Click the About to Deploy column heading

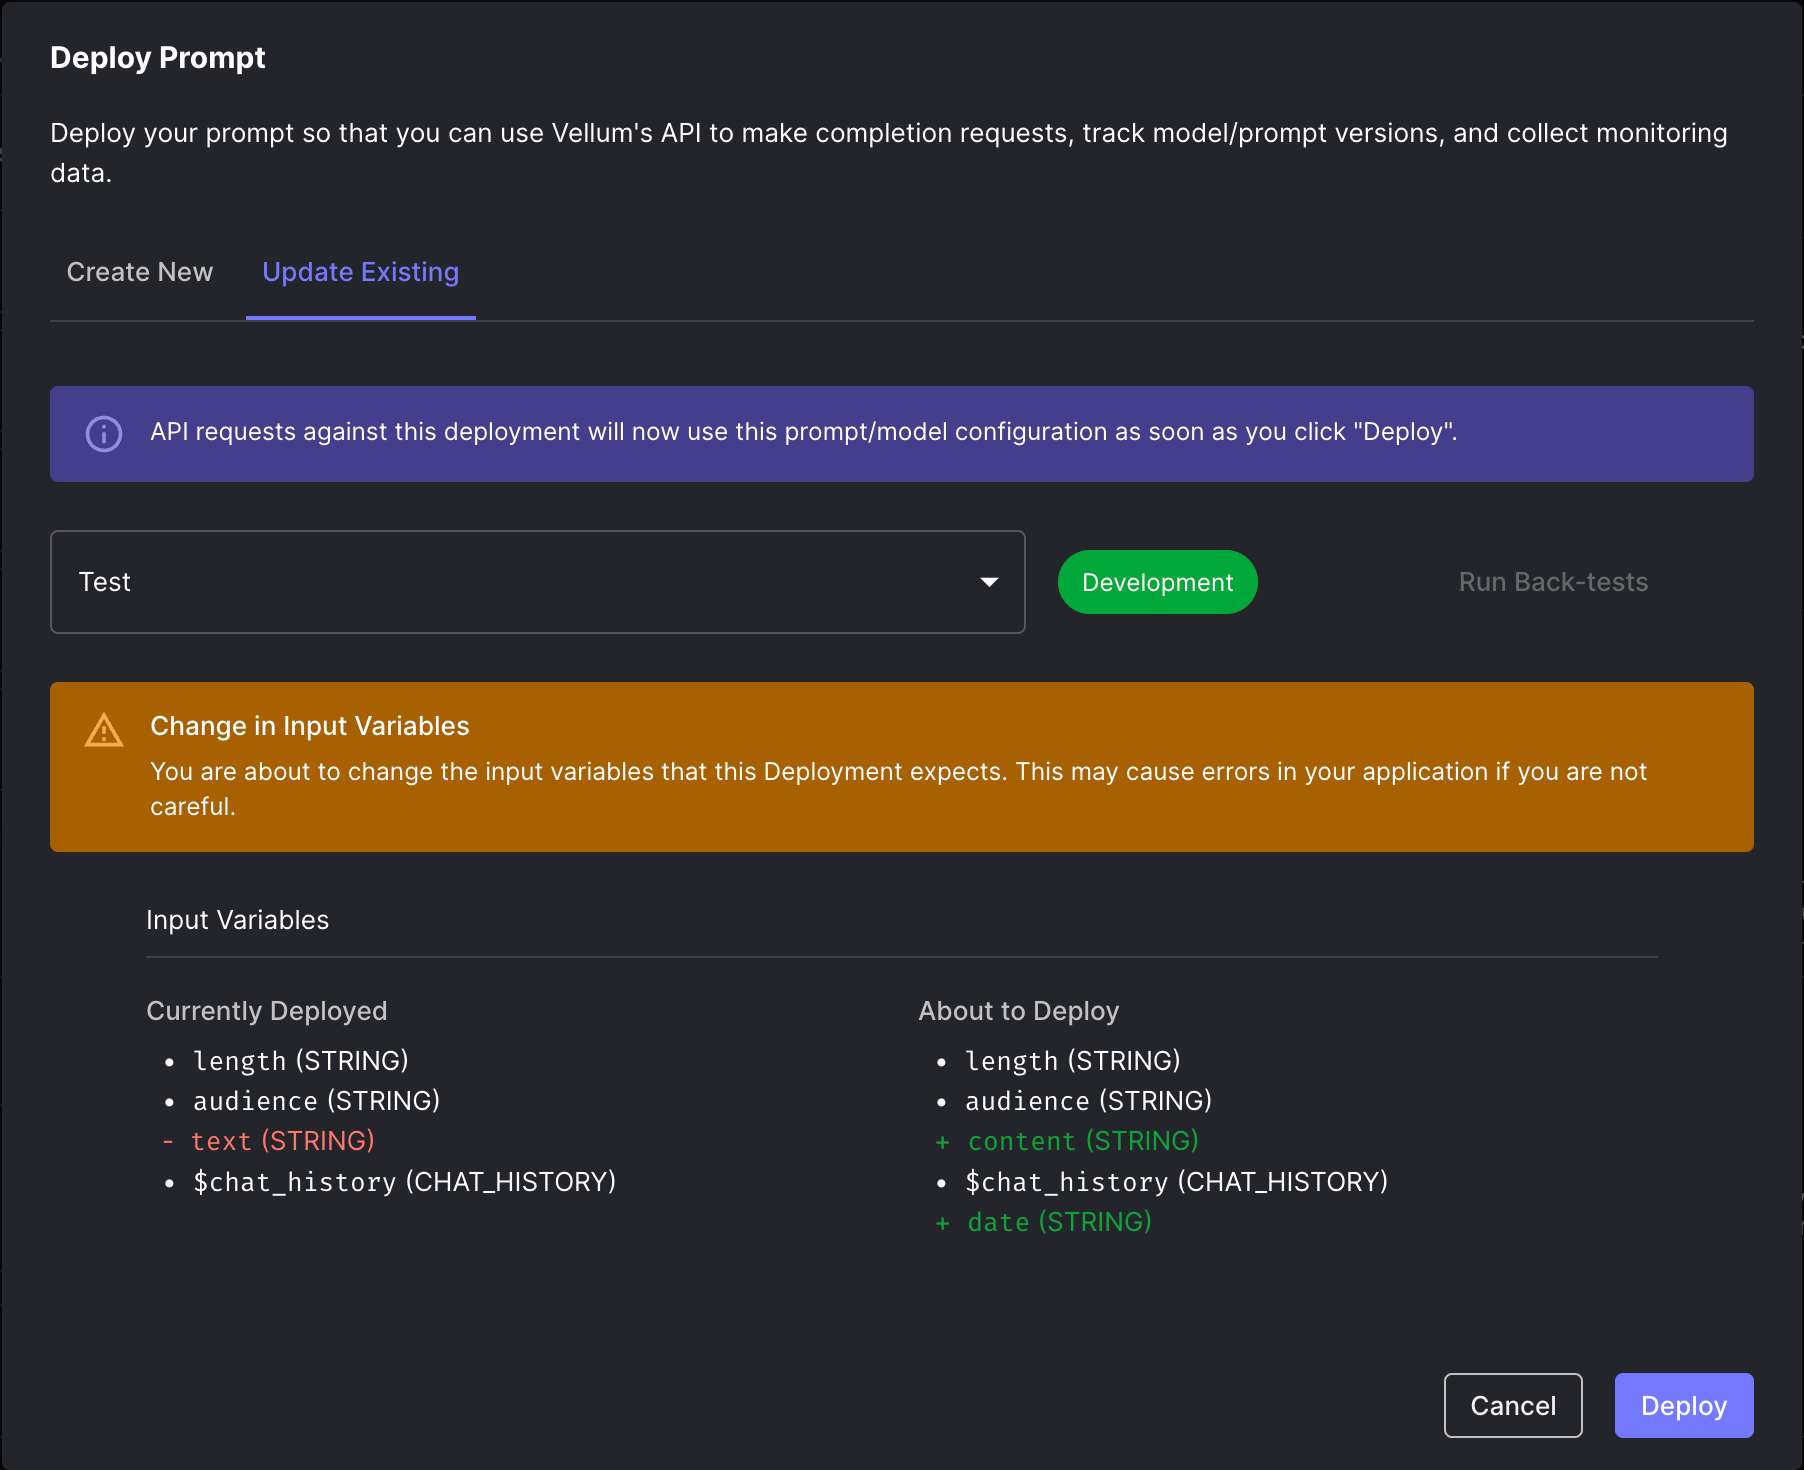[1018, 1011]
